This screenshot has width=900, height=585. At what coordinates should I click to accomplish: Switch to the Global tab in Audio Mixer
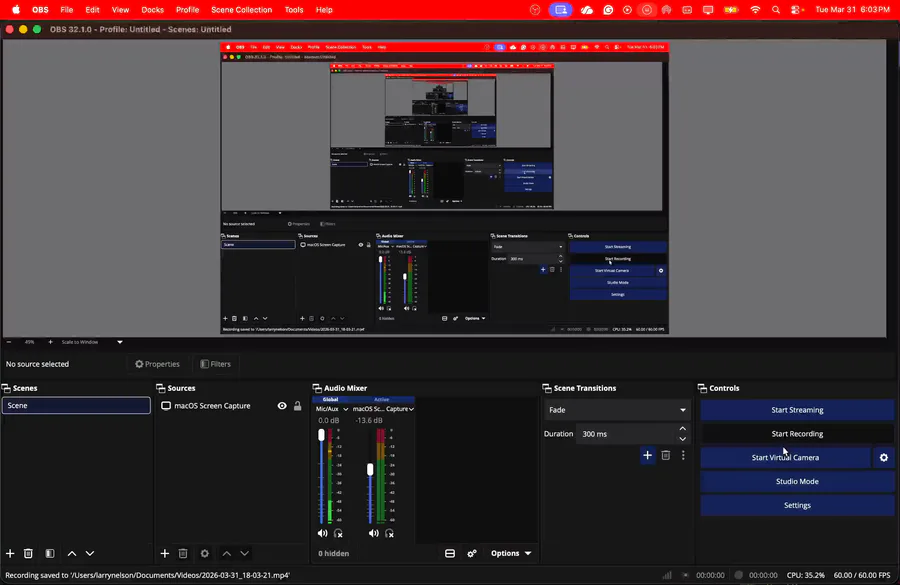pyautogui.click(x=331, y=400)
